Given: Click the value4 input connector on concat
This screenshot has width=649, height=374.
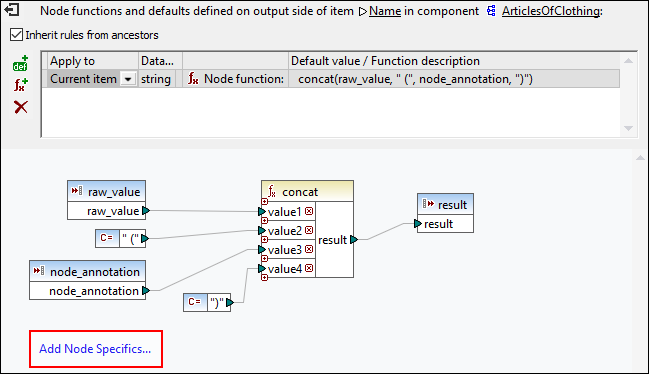Looking at the screenshot, I should click(x=262, y=269).
